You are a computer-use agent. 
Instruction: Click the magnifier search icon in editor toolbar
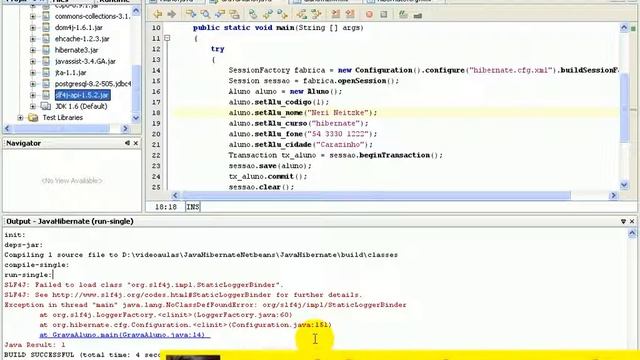coord(205,14)
